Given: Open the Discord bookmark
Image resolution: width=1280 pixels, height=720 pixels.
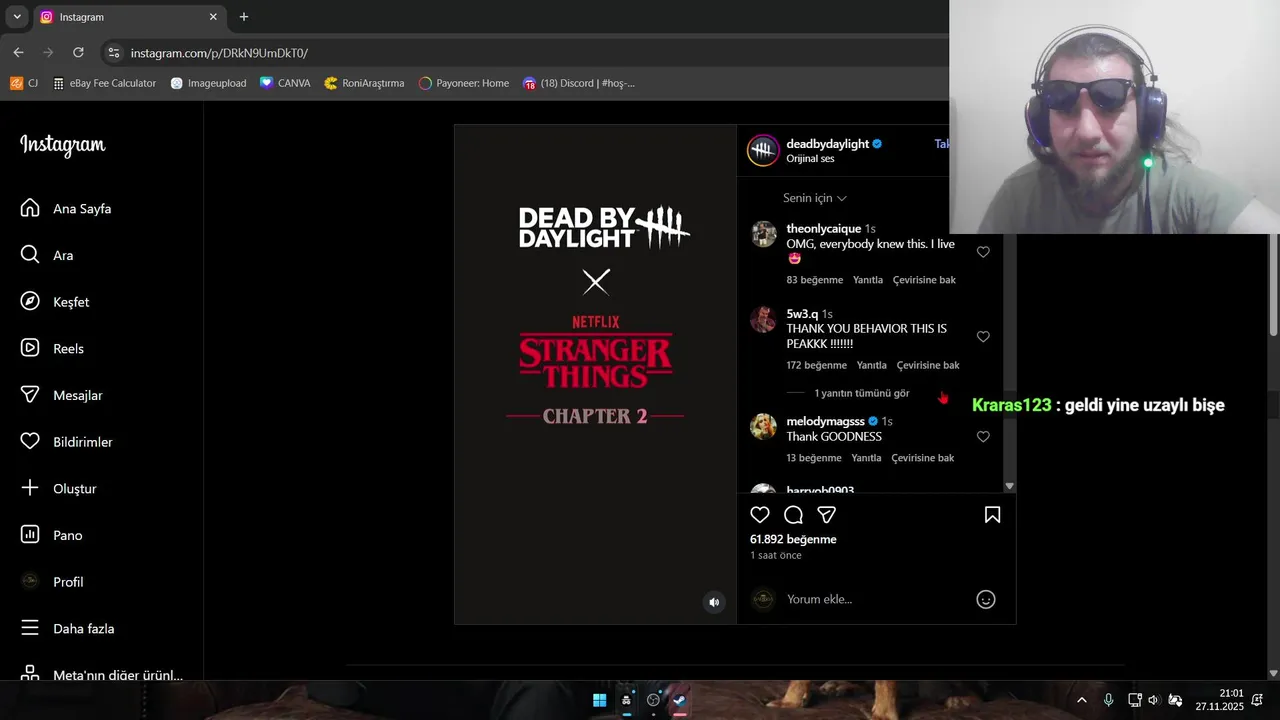Looking at the screenshot, I should click(x=579, y=83).
